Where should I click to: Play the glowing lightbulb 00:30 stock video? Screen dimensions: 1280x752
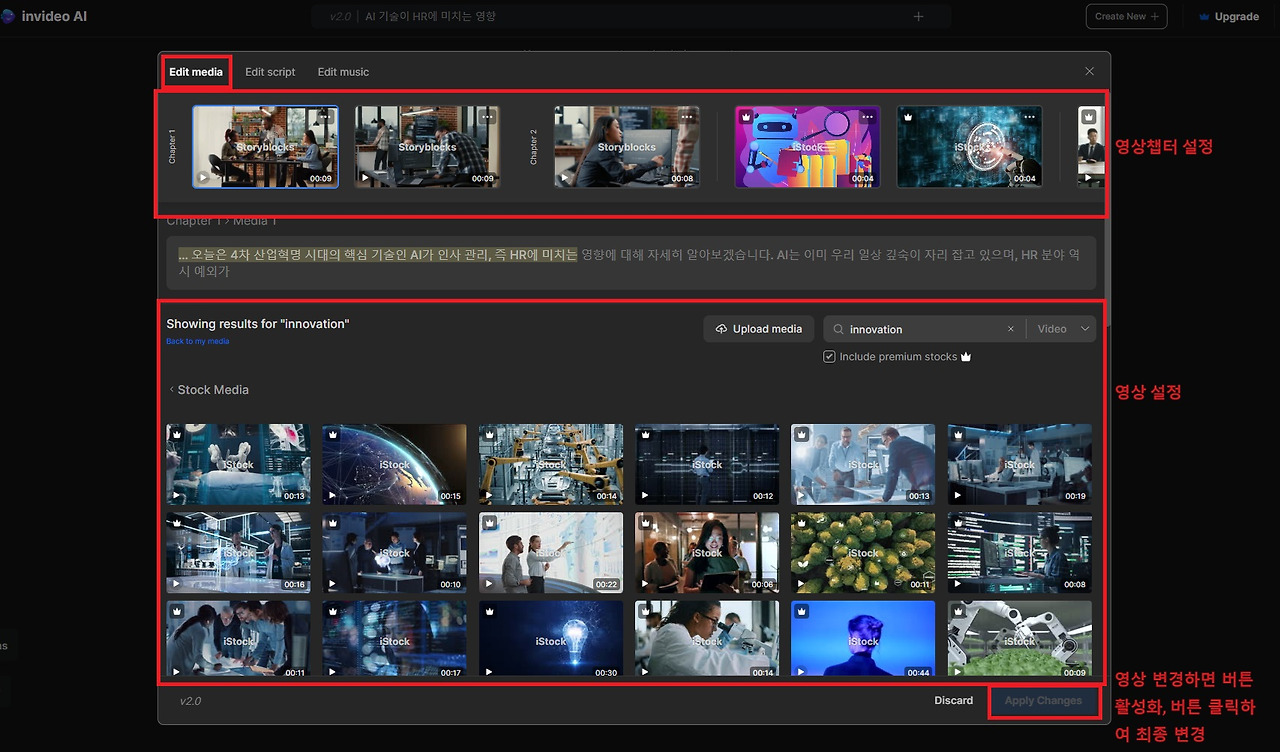(488, 672)
